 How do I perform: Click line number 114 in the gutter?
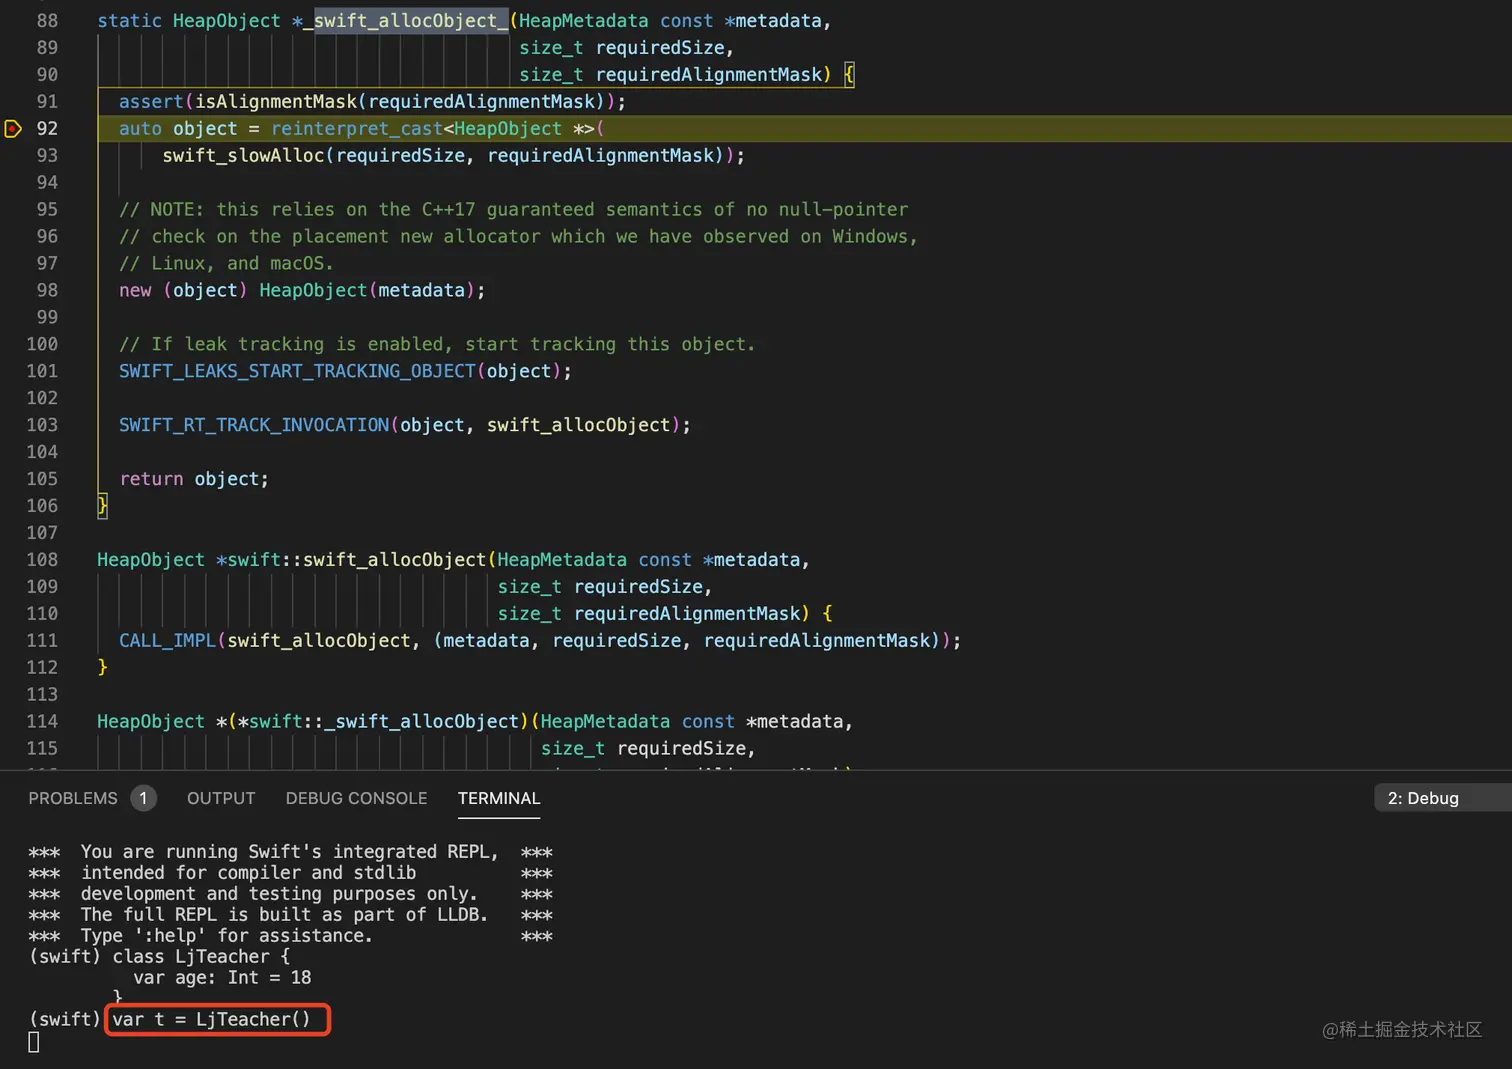42,721
